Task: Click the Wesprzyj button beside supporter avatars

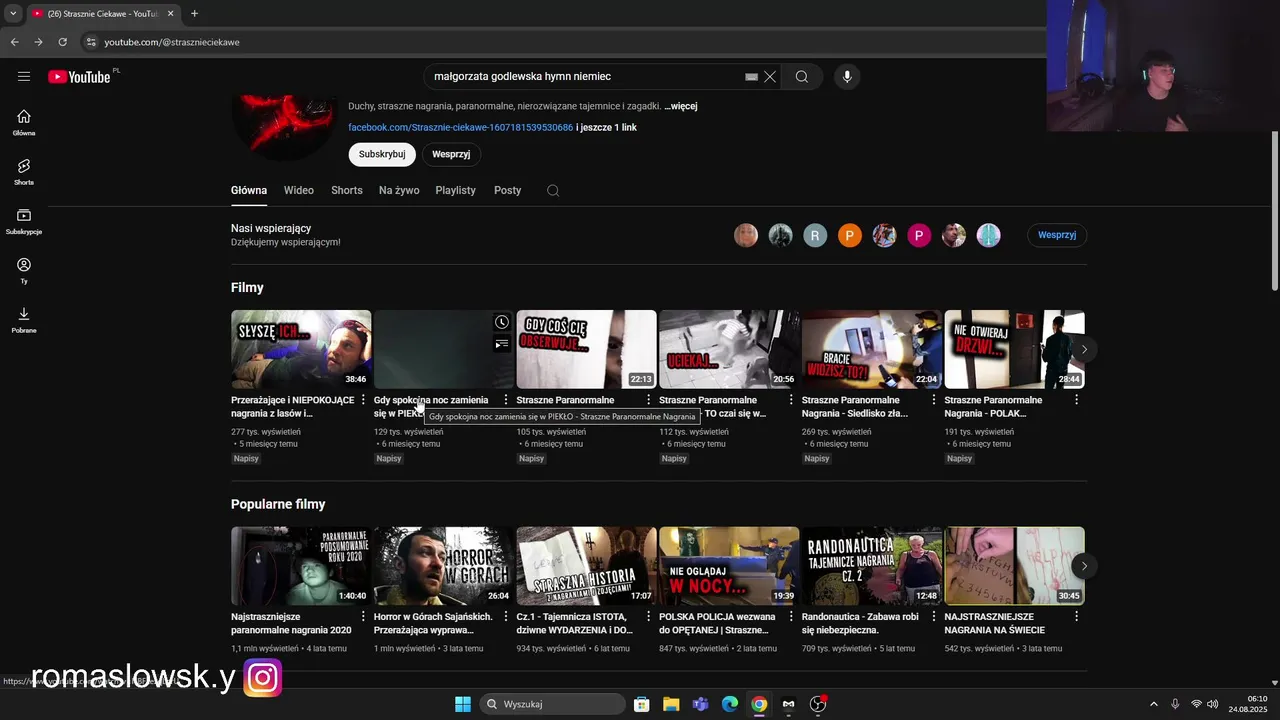Action: point(1057,235)
